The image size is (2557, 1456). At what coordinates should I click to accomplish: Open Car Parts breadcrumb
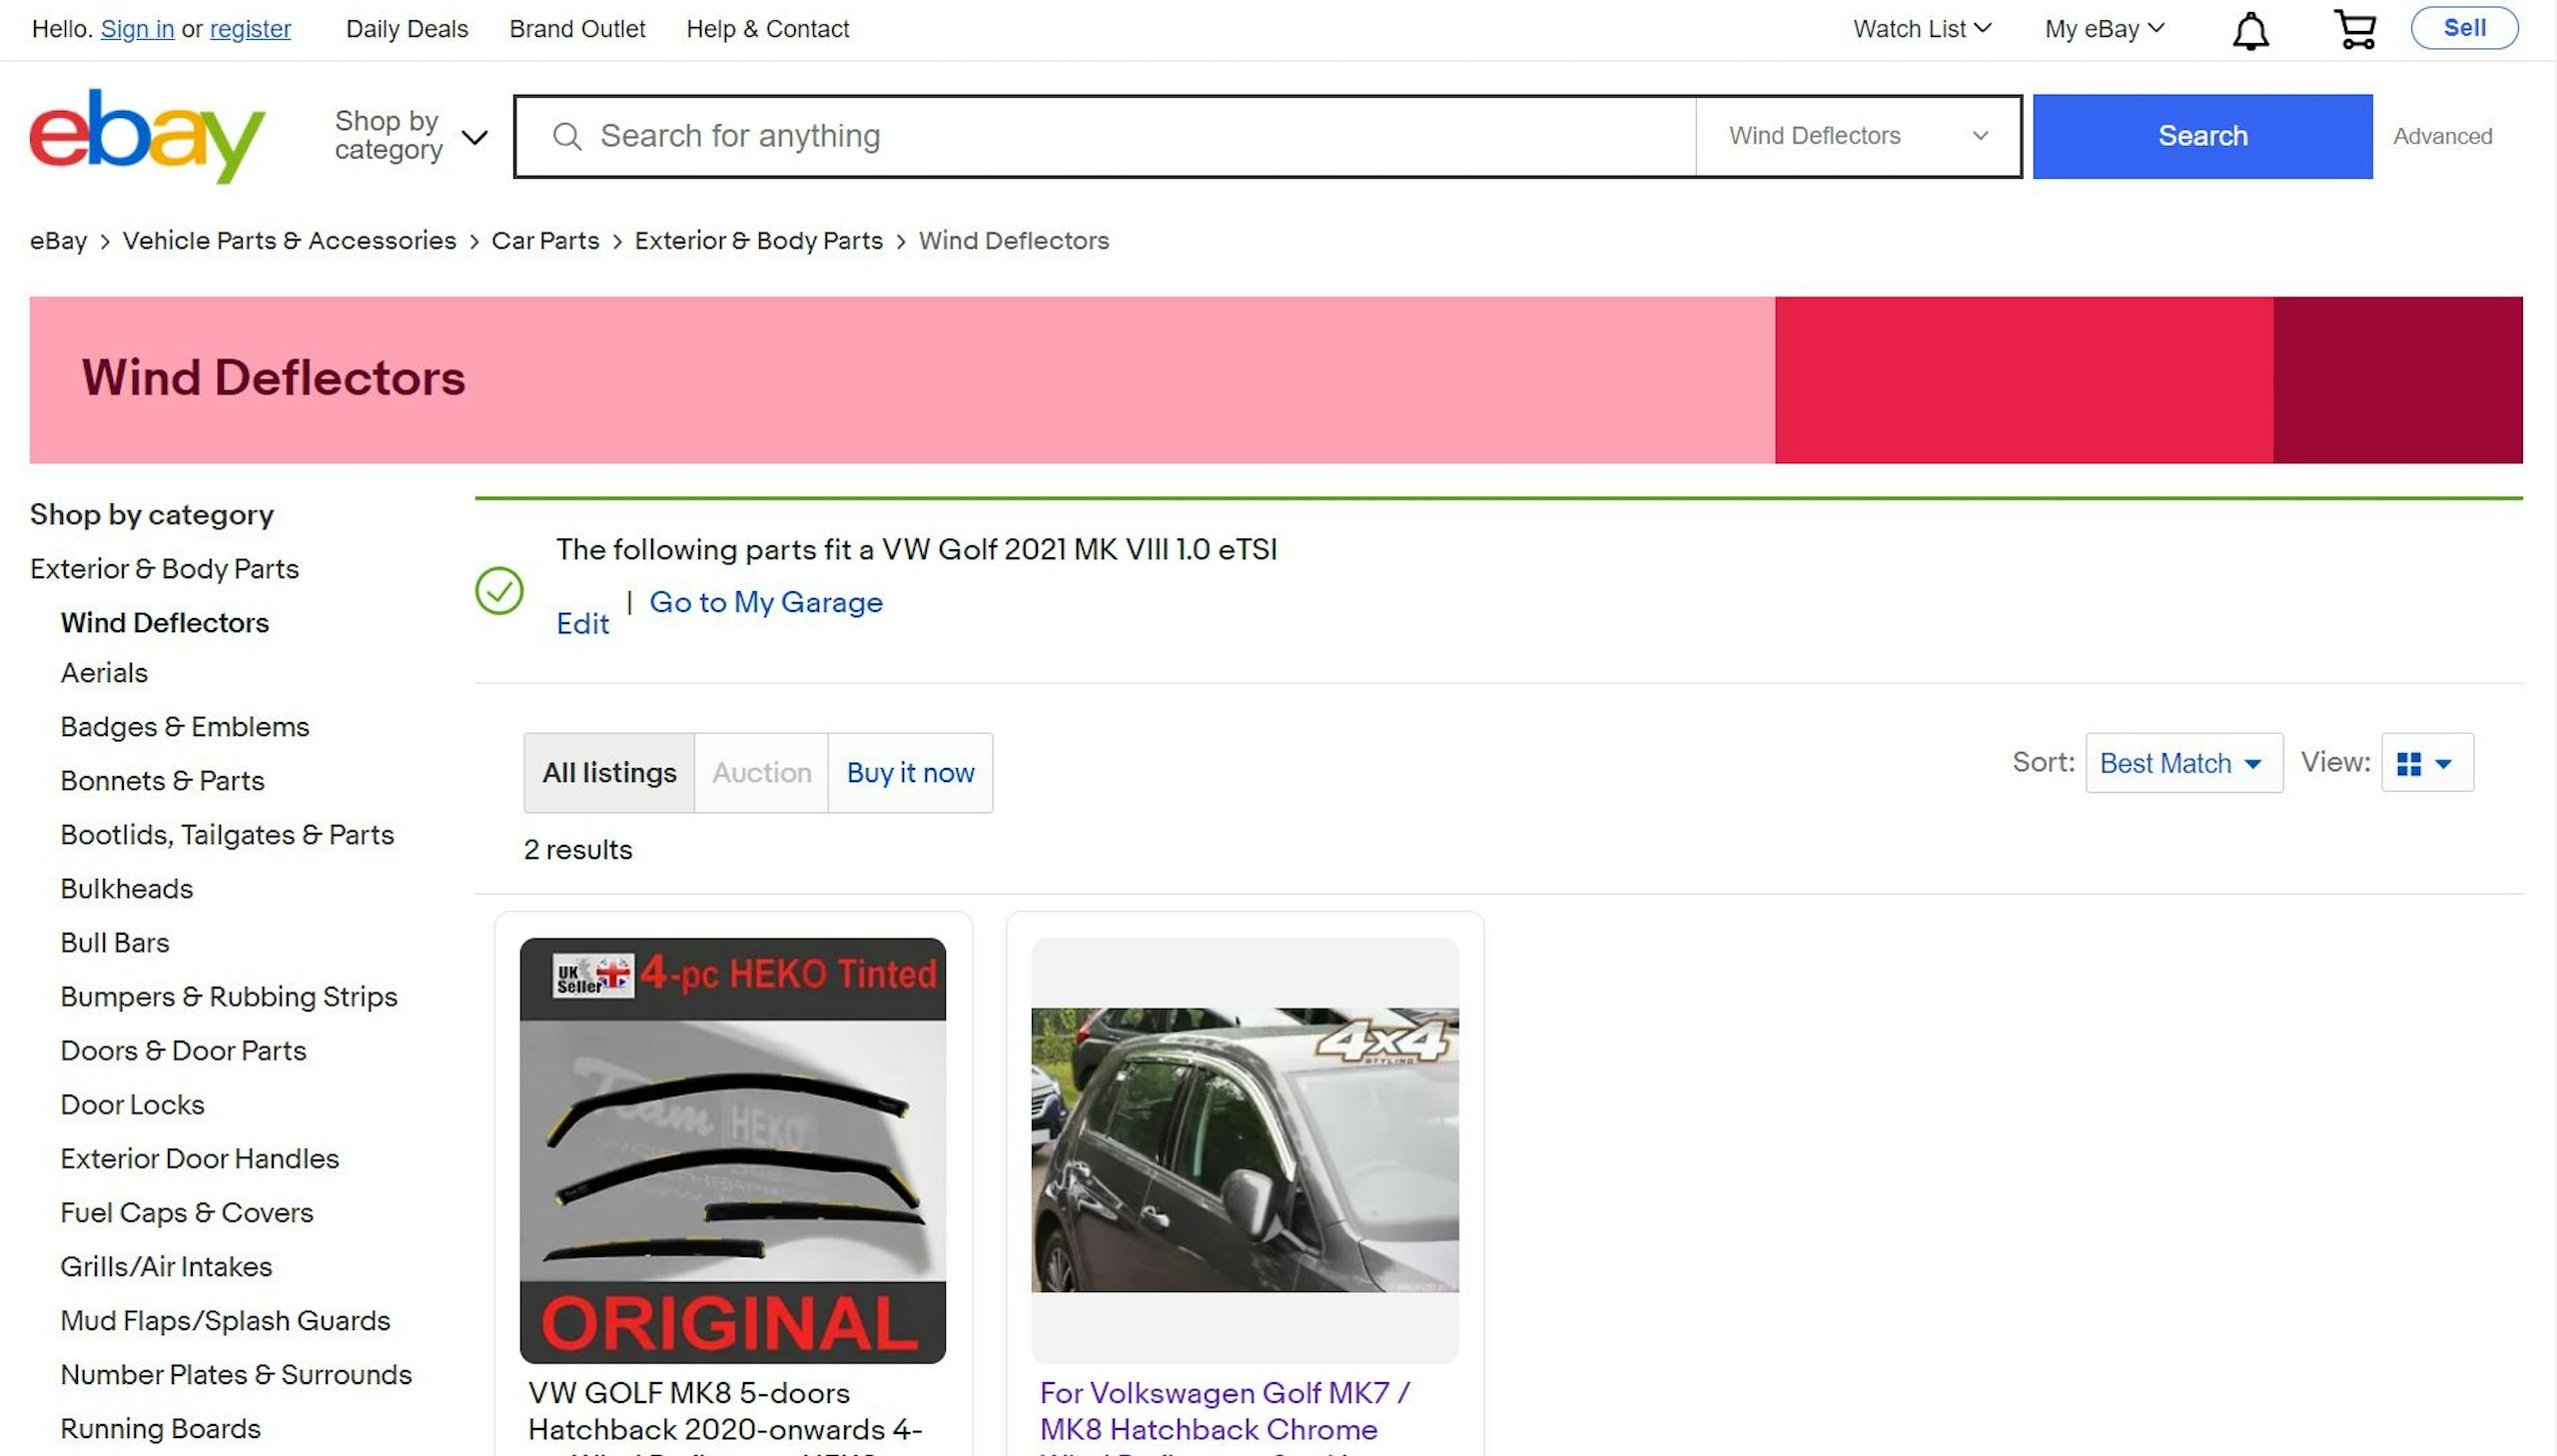(x=545, y=241)
